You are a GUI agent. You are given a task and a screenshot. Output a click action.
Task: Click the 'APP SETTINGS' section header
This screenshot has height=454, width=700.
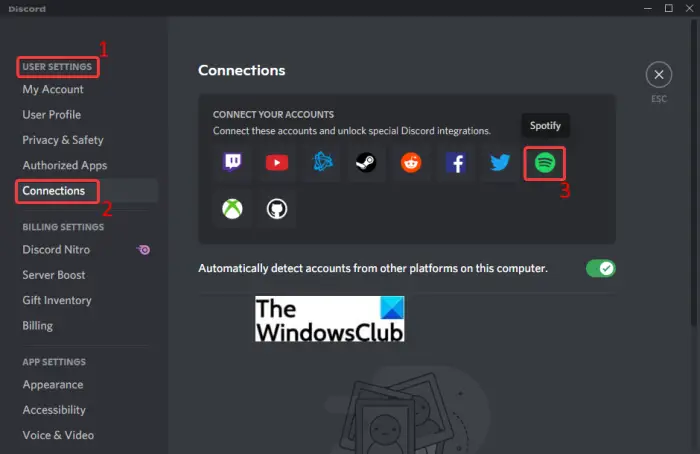click(54, 362)
